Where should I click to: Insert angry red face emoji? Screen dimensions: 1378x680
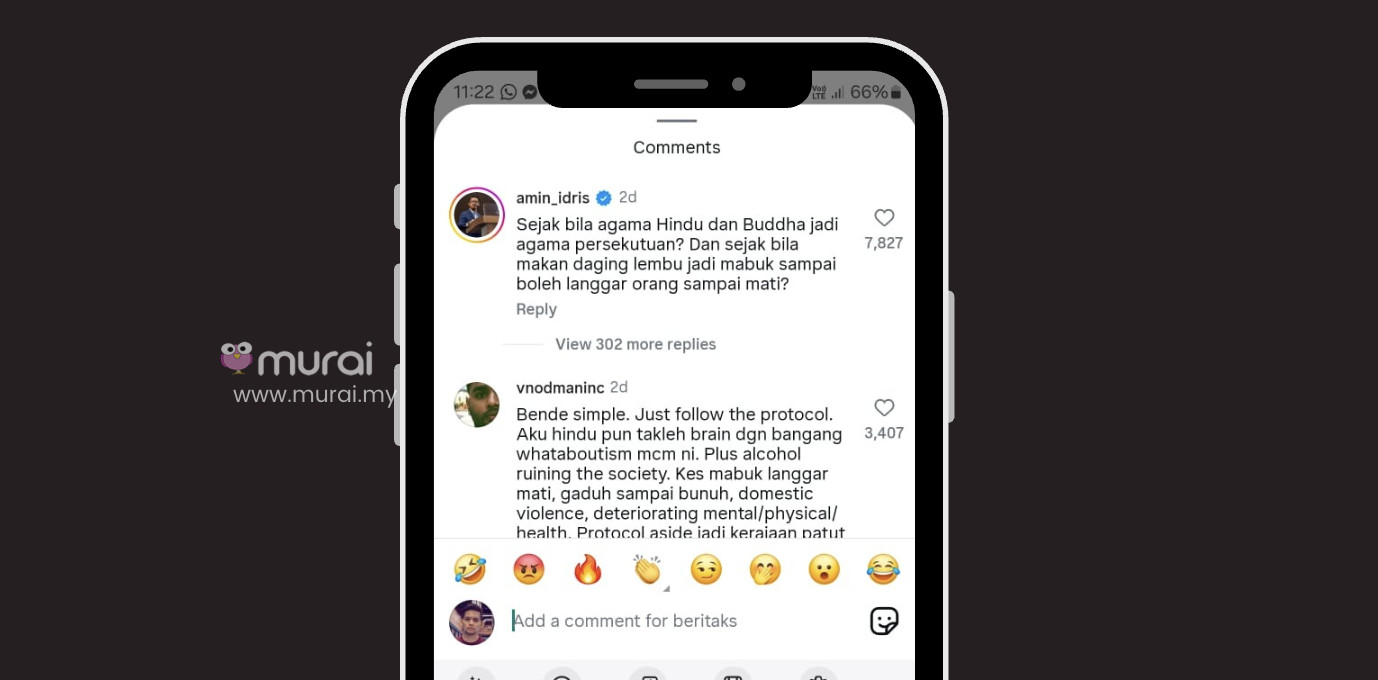click(x=529, y=569)
